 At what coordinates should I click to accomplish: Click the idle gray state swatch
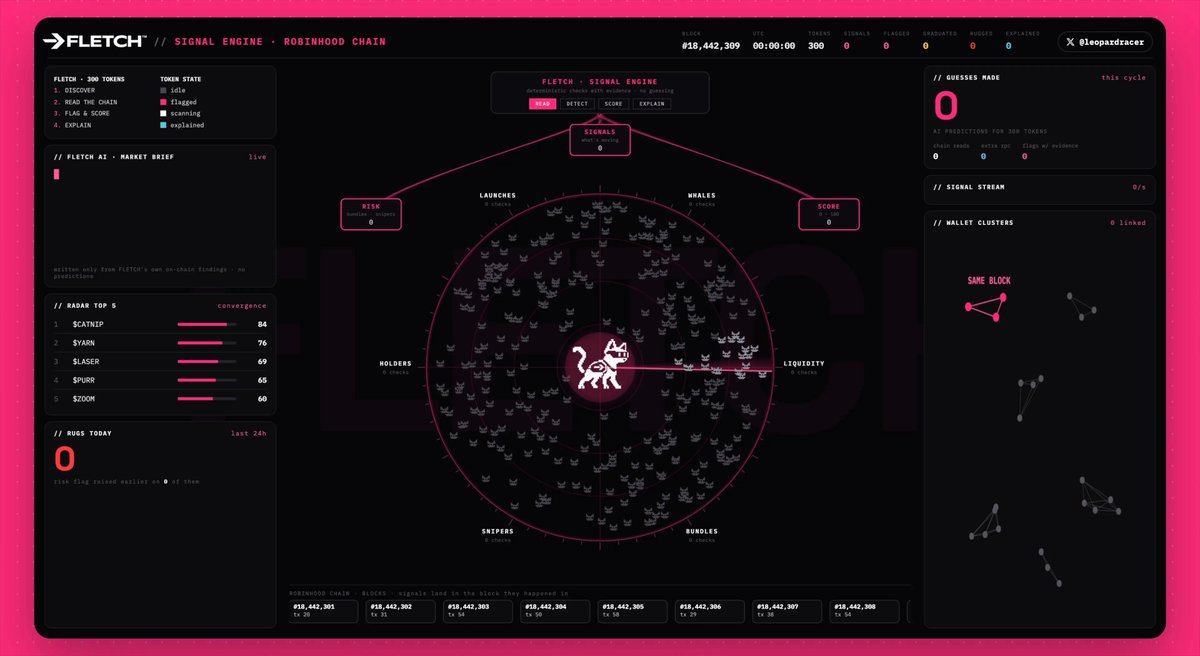click(x=164, y=90)
